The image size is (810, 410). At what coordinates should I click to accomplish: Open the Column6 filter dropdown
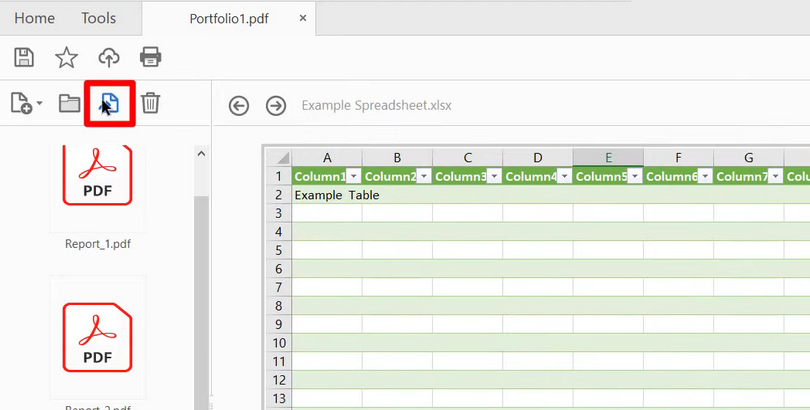point(705,177)
